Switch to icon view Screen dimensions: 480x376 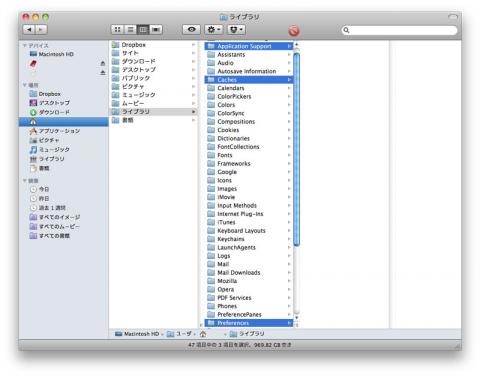[x=117, y=30]
